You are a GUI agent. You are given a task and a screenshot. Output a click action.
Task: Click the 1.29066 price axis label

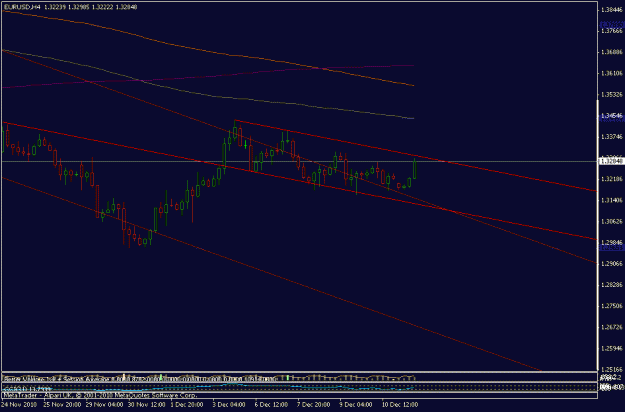pos(611,263)
